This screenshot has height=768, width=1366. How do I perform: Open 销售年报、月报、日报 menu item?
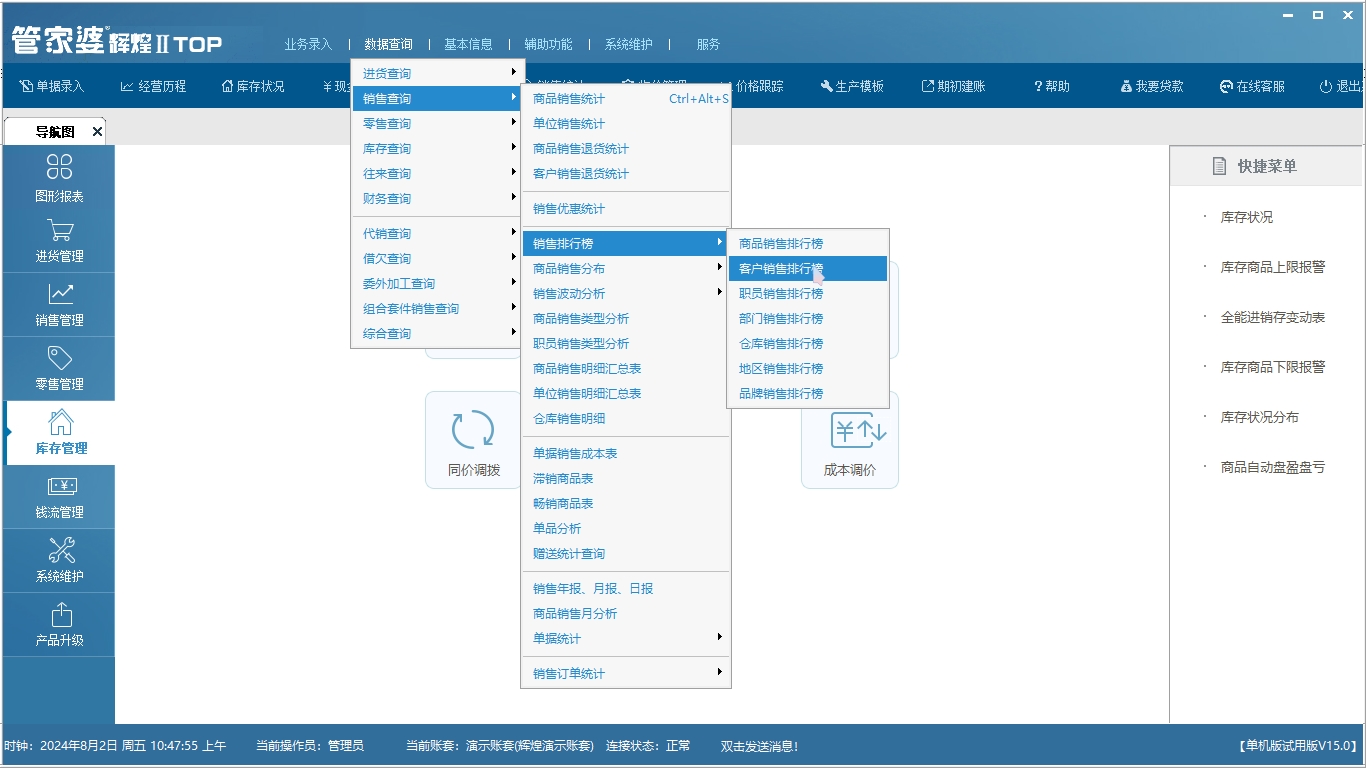coord(626,589)
